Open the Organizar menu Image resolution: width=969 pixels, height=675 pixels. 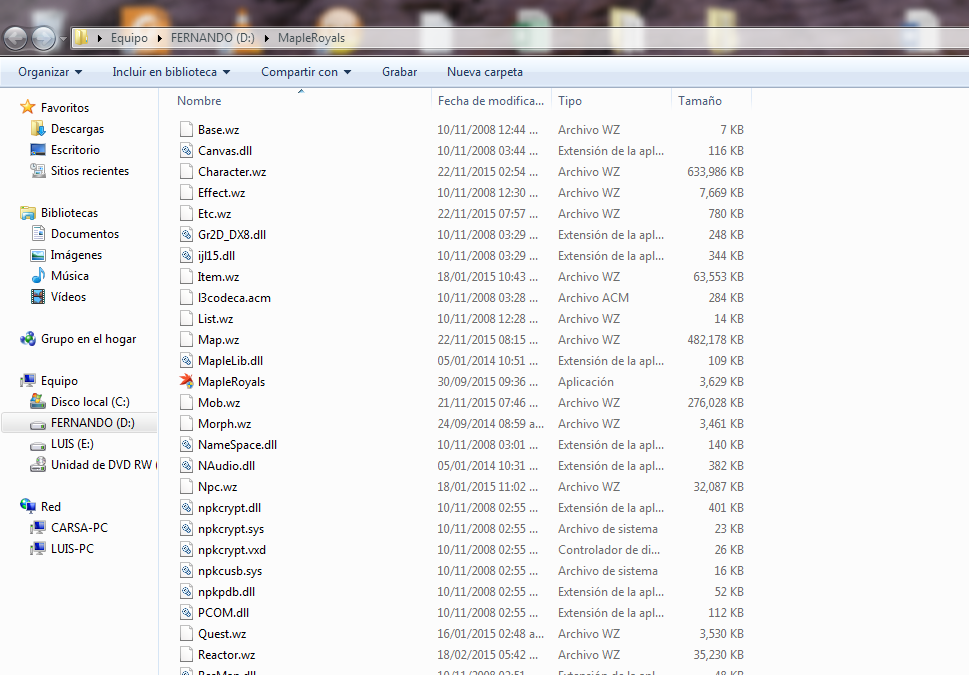point(50,72)
